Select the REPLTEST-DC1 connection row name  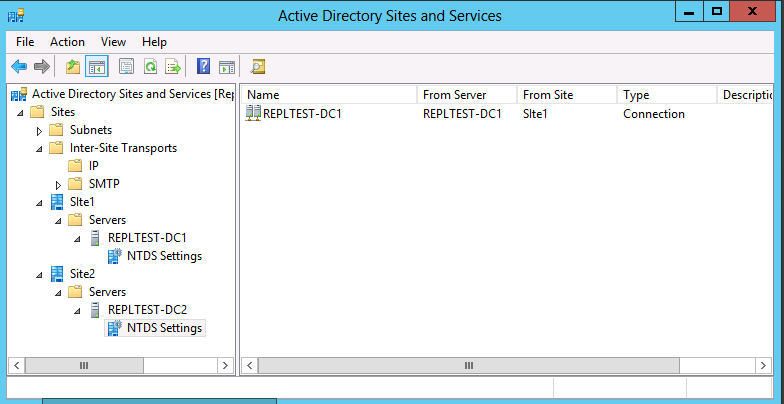(302, 114)
